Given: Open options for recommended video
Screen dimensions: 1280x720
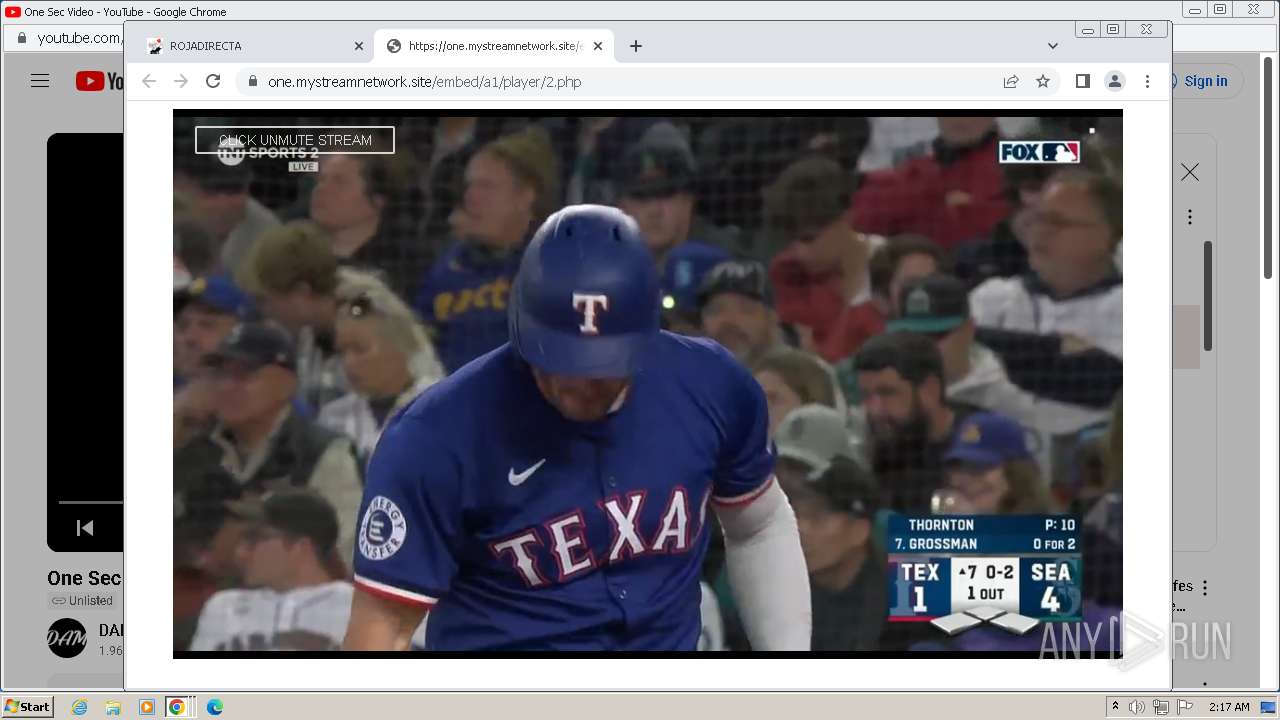Looking at the screenshot, I should click(1205, 588).
